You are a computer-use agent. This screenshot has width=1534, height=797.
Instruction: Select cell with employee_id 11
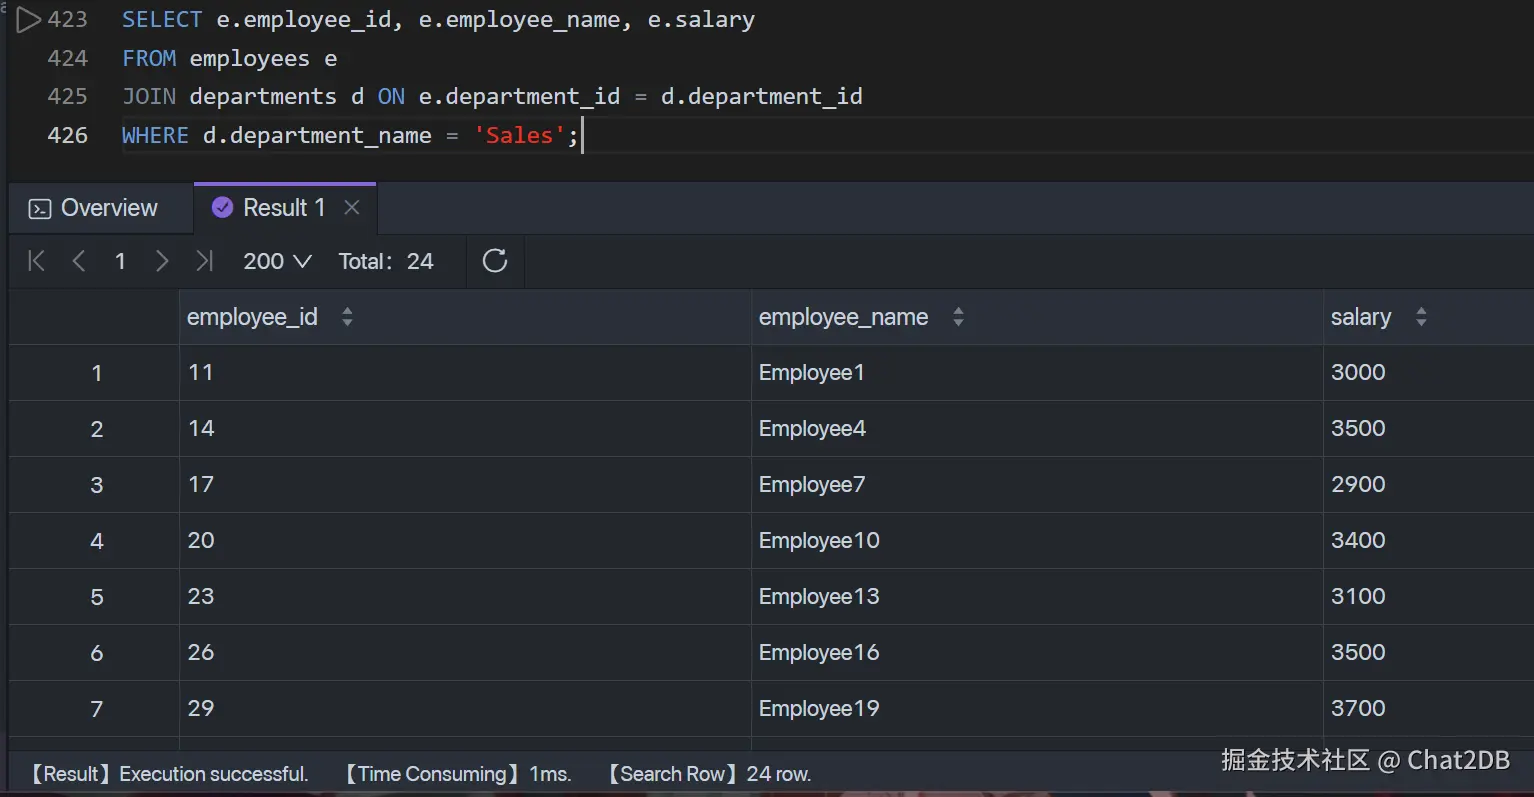[465, 373]
